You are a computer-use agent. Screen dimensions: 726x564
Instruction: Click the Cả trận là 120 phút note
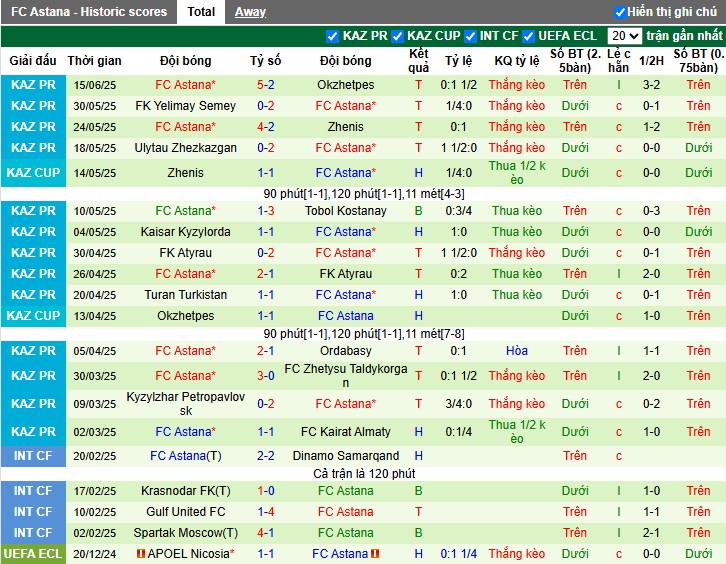pyautogui.click(x=364, y=474)
